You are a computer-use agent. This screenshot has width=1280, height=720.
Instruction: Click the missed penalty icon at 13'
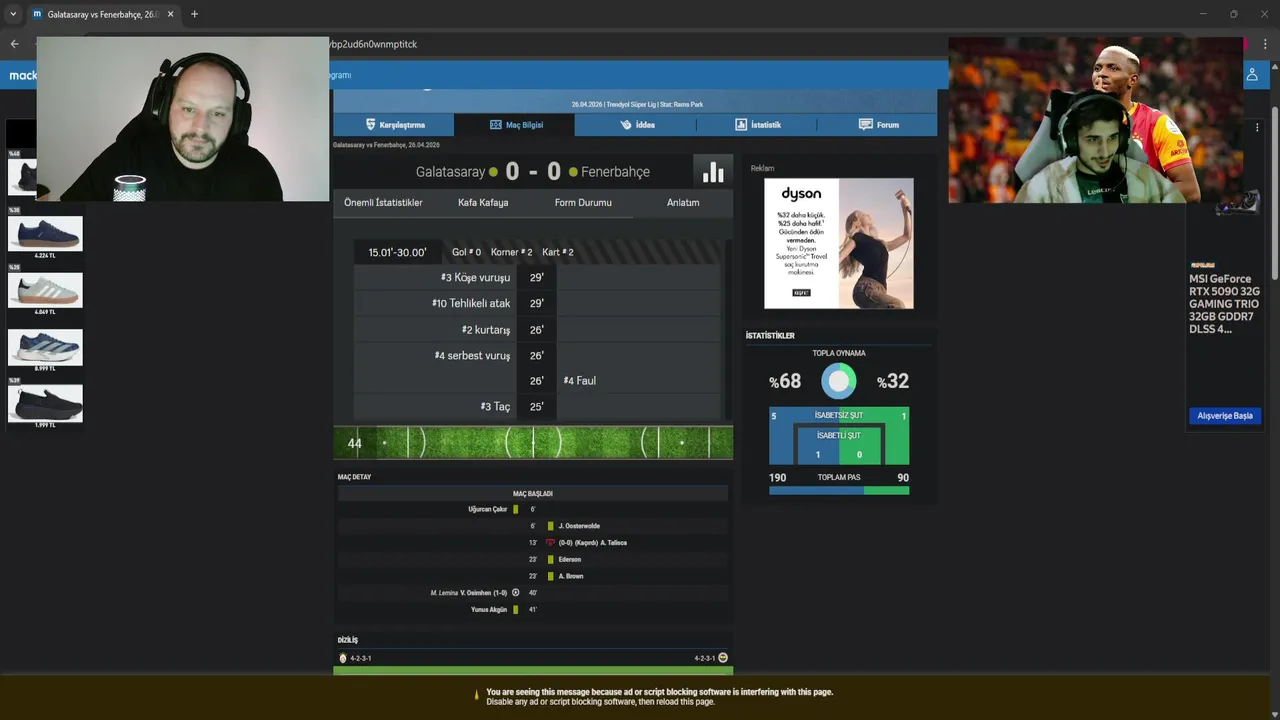tap(550, 543)
